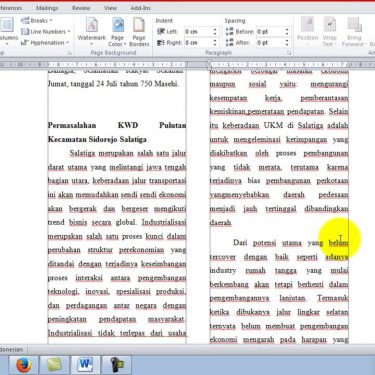Click the Indent Left value field
375x375 pixels.
197,32
